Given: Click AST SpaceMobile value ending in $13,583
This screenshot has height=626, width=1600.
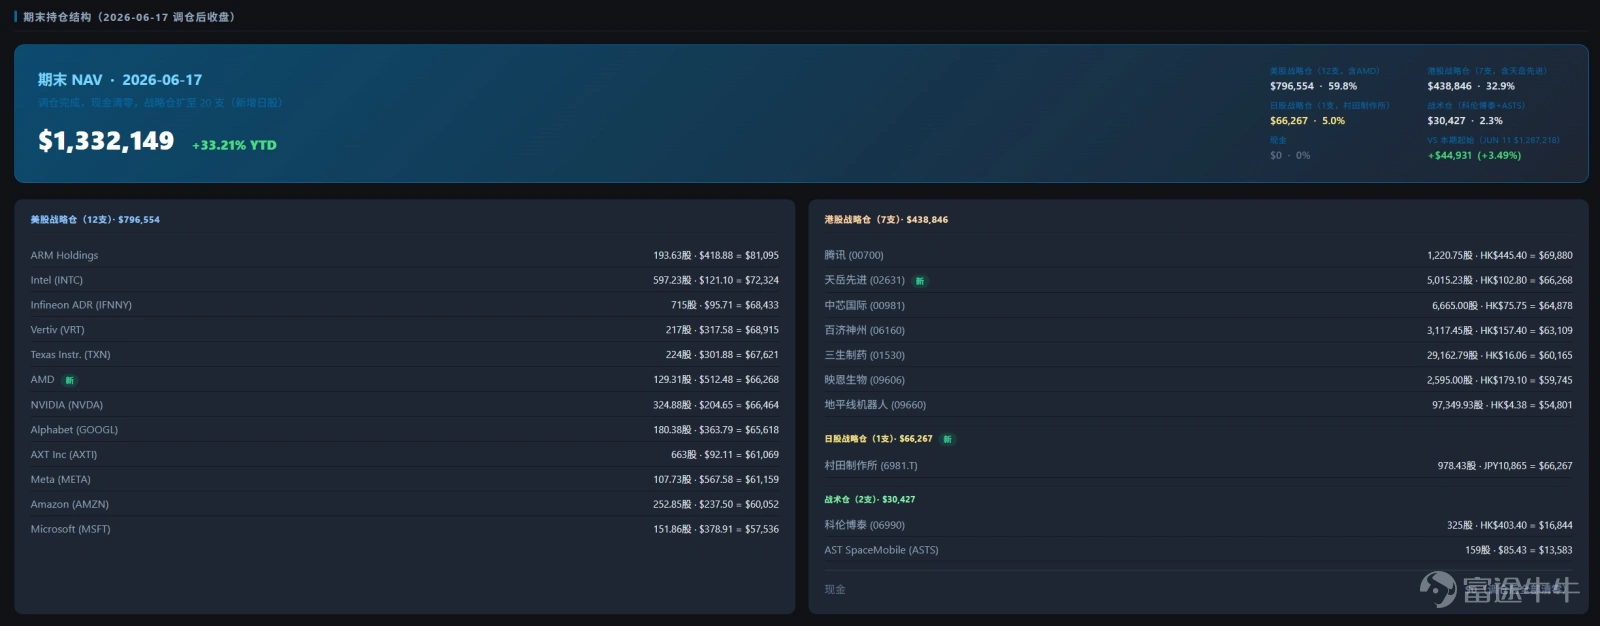Looking at the screenshot, I should (x=1518, y=551).
